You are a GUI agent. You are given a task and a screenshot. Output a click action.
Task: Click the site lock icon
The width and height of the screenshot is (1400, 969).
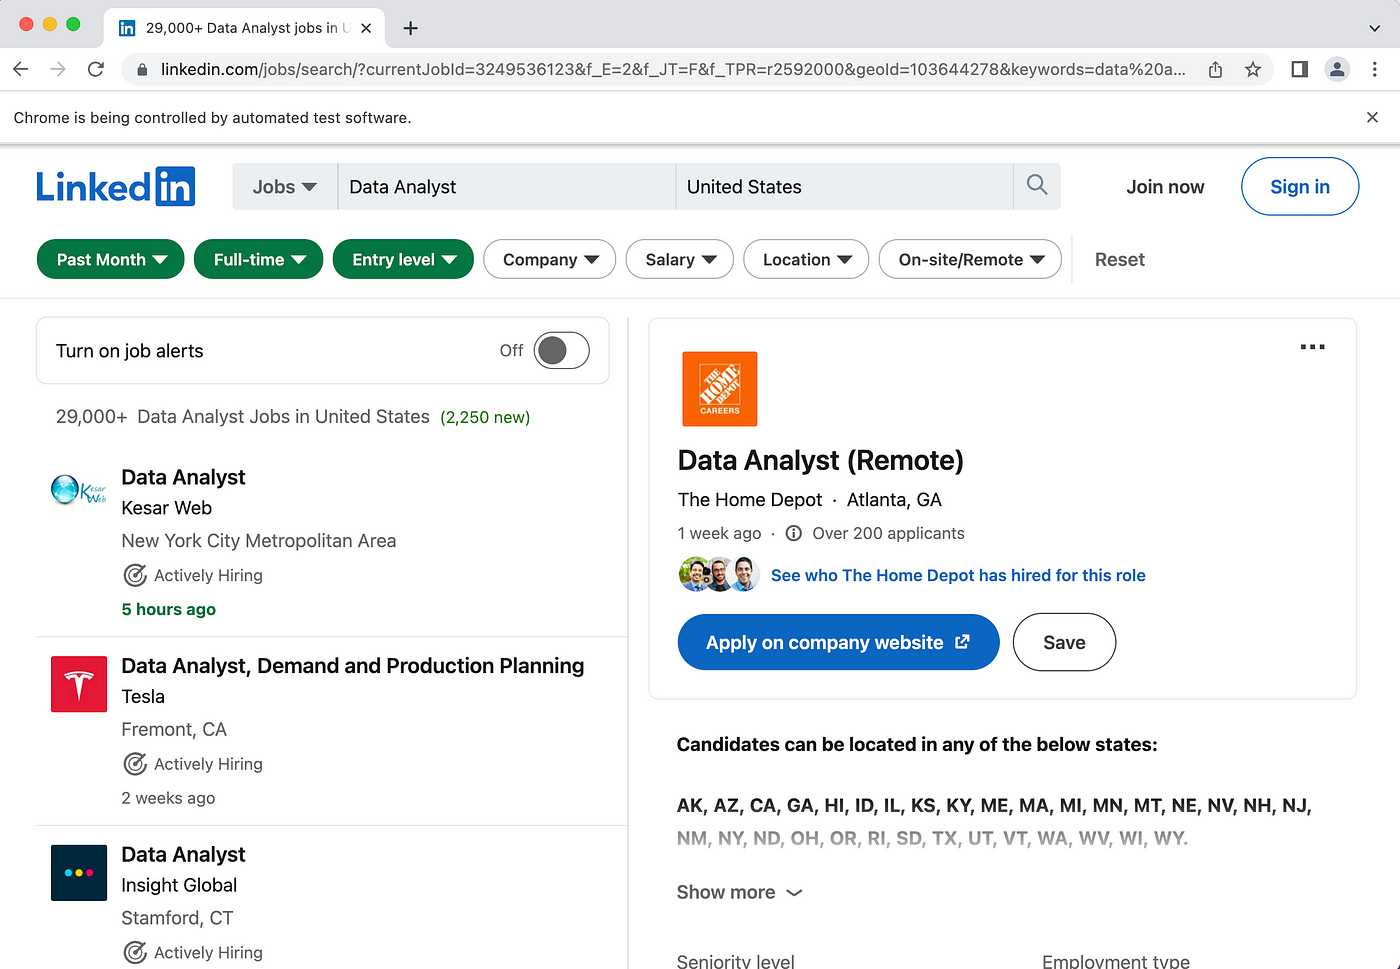coord(141,70)
